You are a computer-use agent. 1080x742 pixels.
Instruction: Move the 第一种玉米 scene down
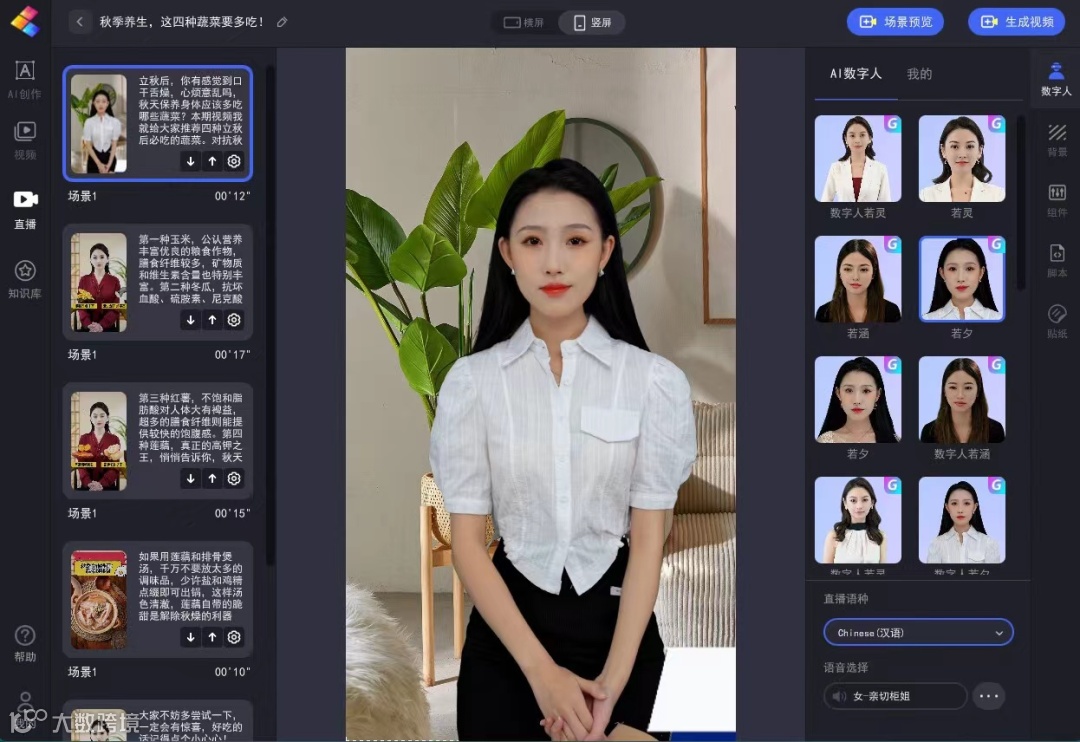[191, 320]
